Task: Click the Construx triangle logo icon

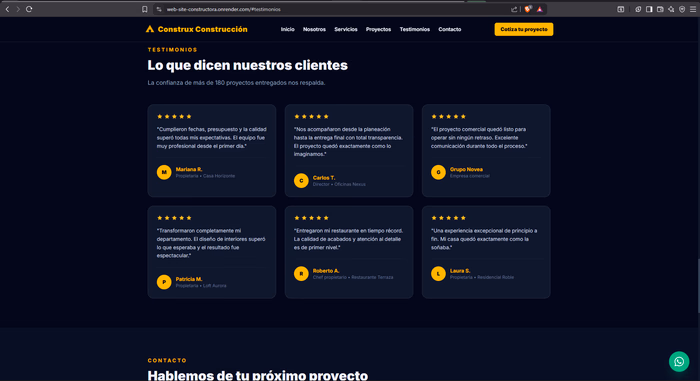Action: click(x=150, y=29)
